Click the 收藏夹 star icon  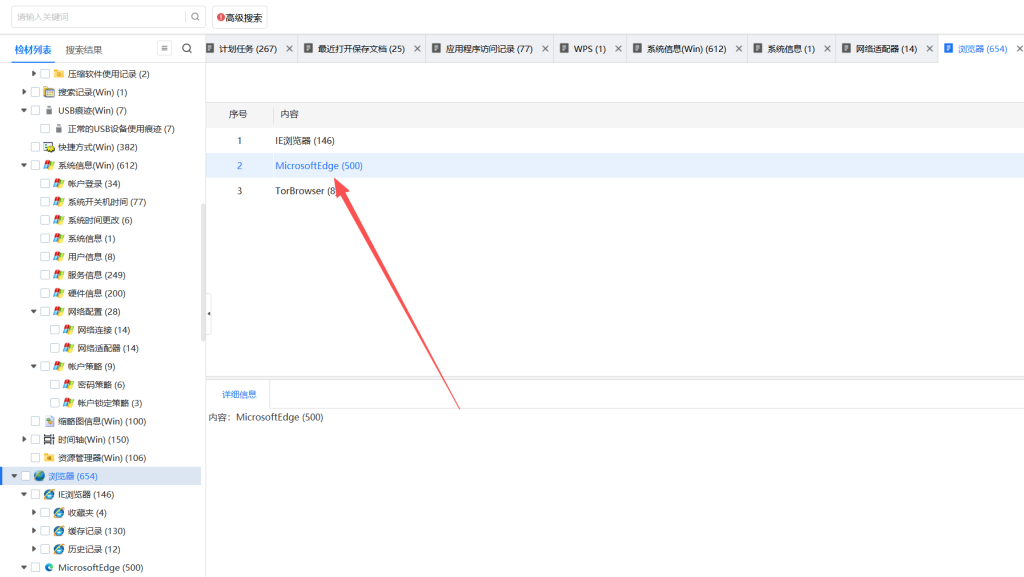point(59,513)
